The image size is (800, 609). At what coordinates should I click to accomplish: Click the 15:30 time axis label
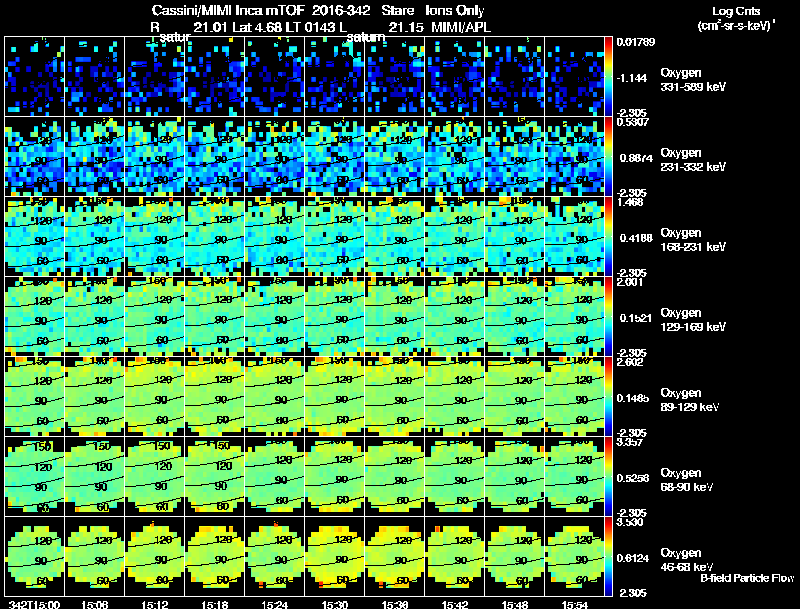(335, 605)
